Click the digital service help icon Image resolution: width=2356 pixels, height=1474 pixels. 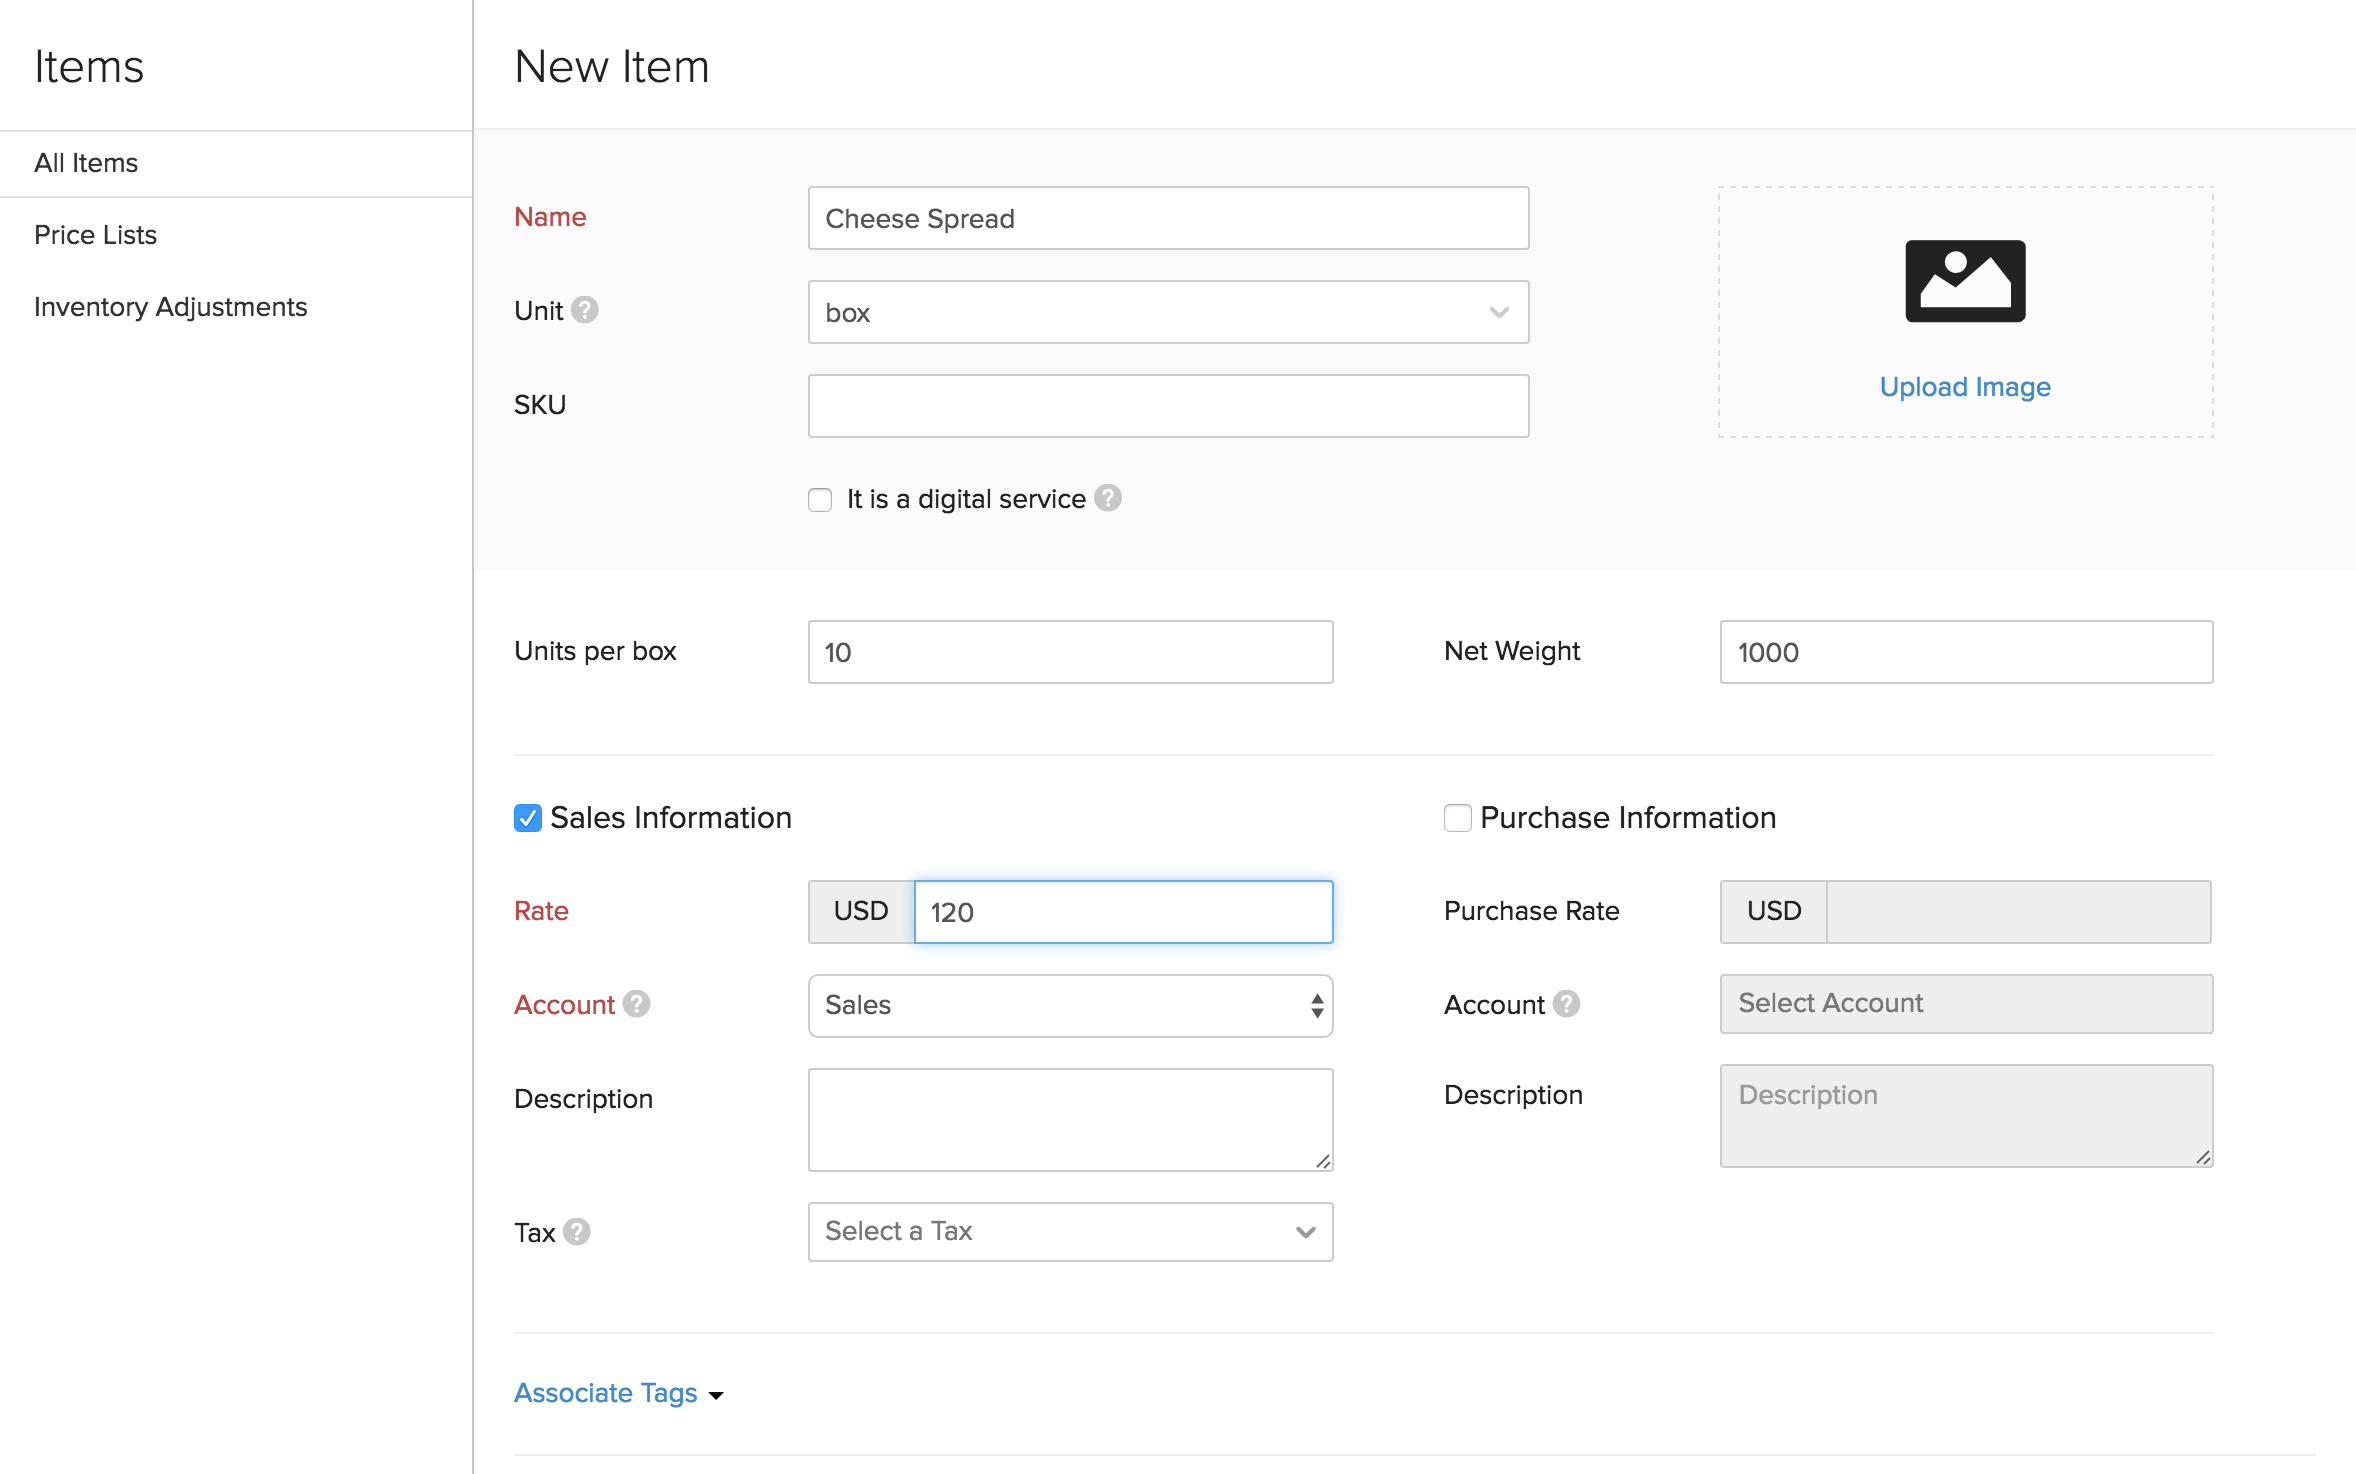click(1108, 498)
